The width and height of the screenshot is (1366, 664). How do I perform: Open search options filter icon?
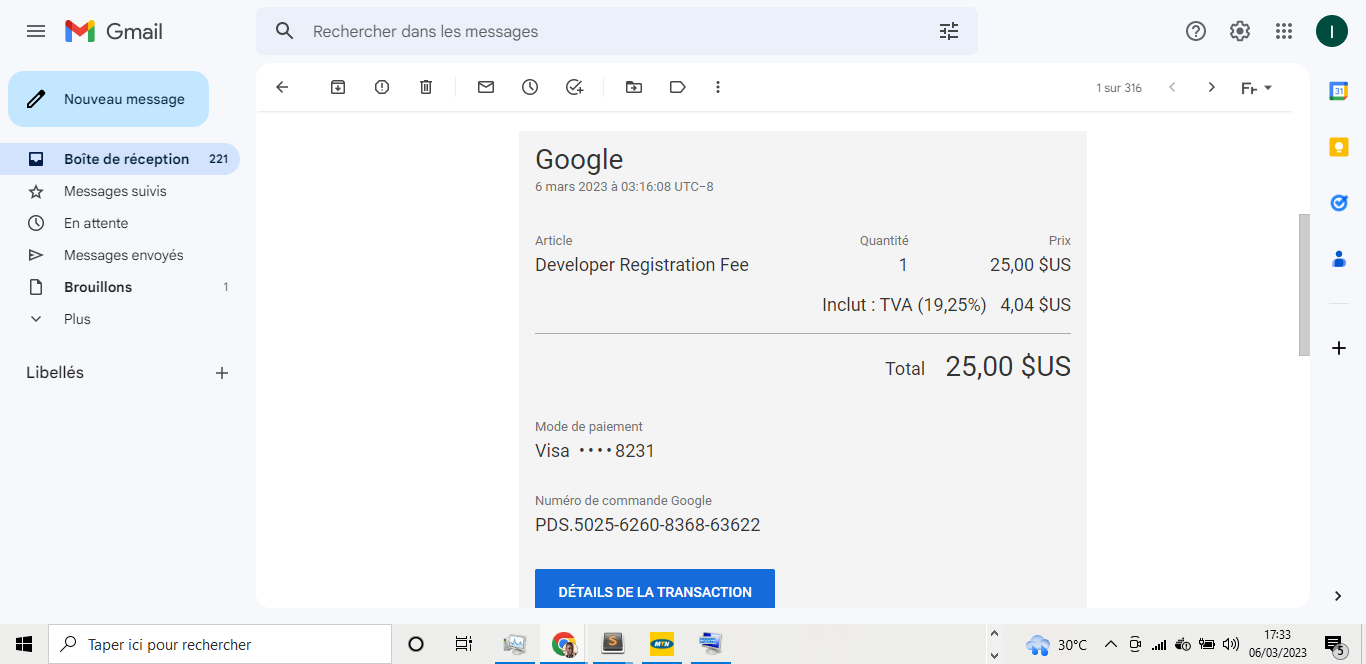(949, 31)
